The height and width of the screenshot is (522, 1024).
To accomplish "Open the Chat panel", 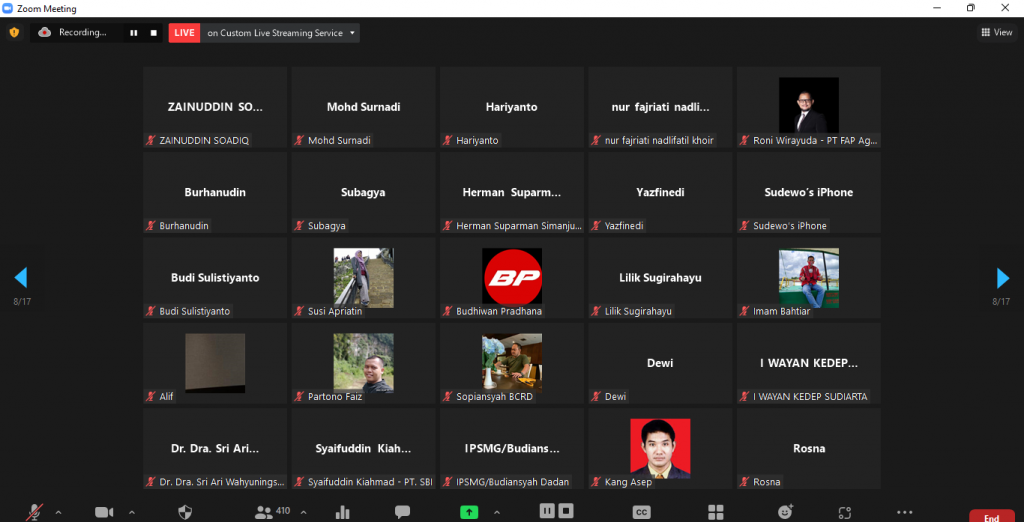I will (x=402, y=512).
